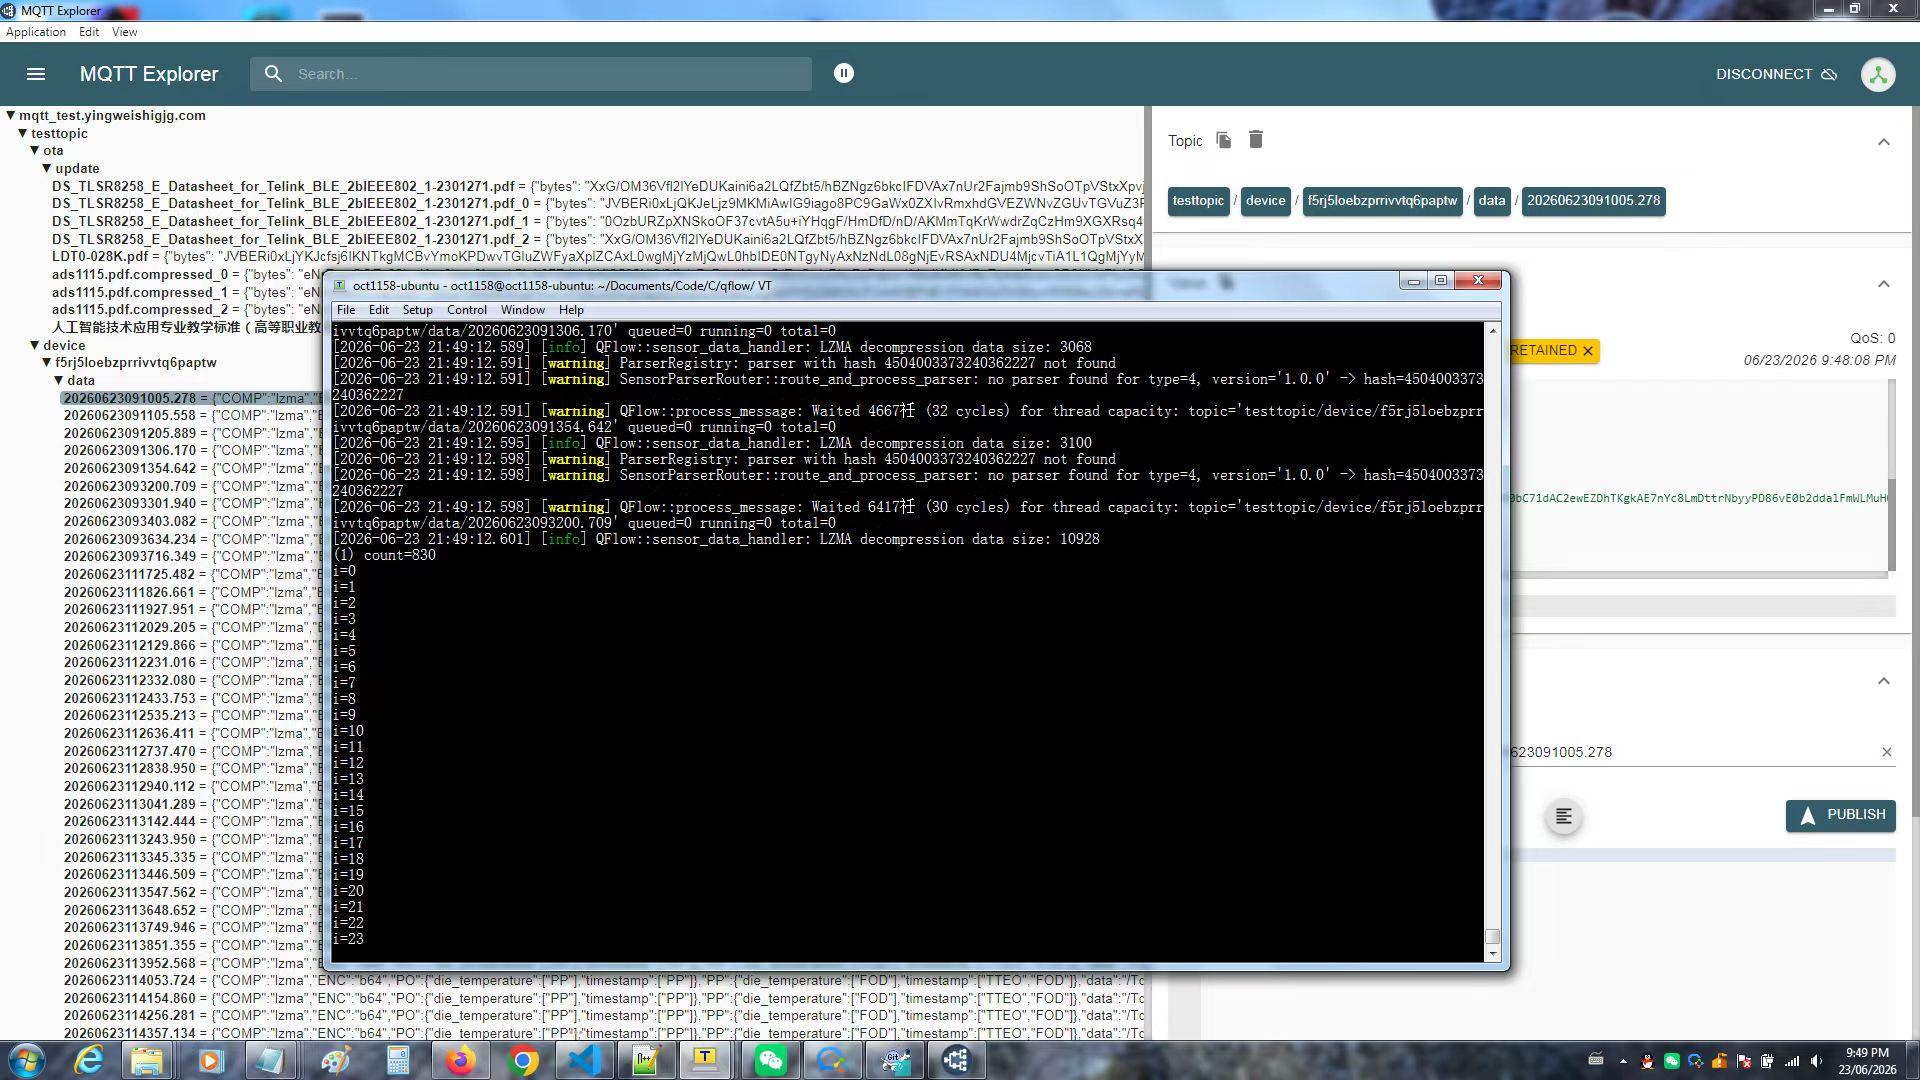Open MQTT Explorer Application menu
This screenshot has height=1080, width=1920.
(36, 32)
